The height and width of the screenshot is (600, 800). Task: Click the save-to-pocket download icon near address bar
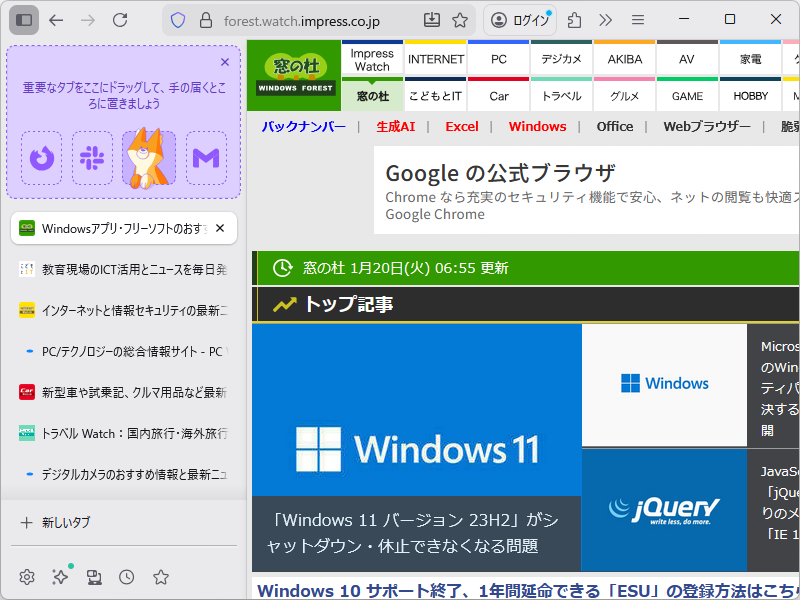point(431,19)
